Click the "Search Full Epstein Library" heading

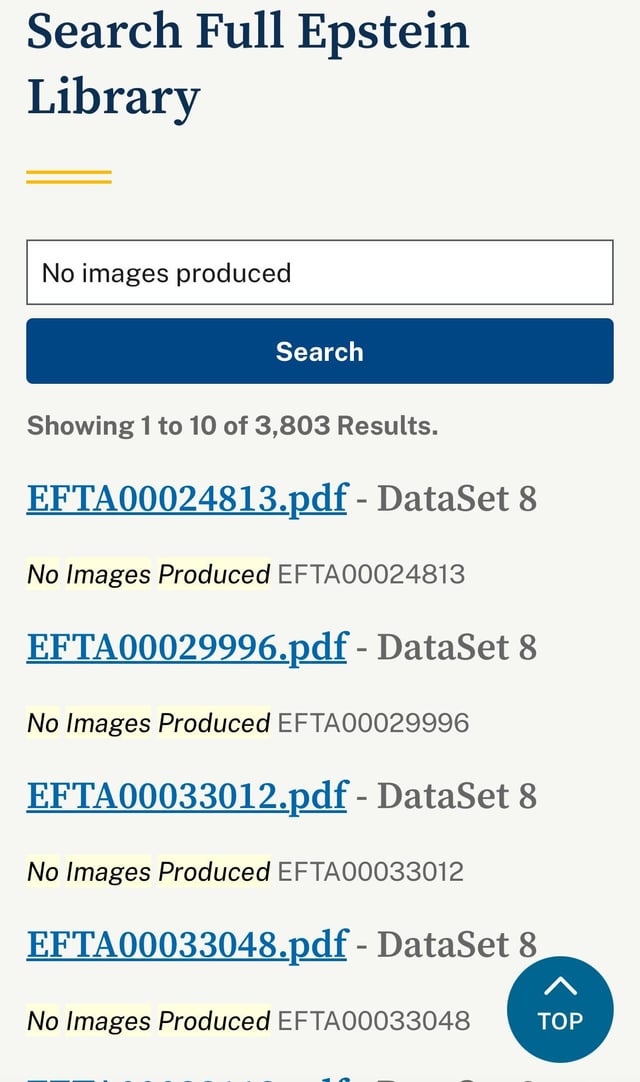[x=247, y=64]
